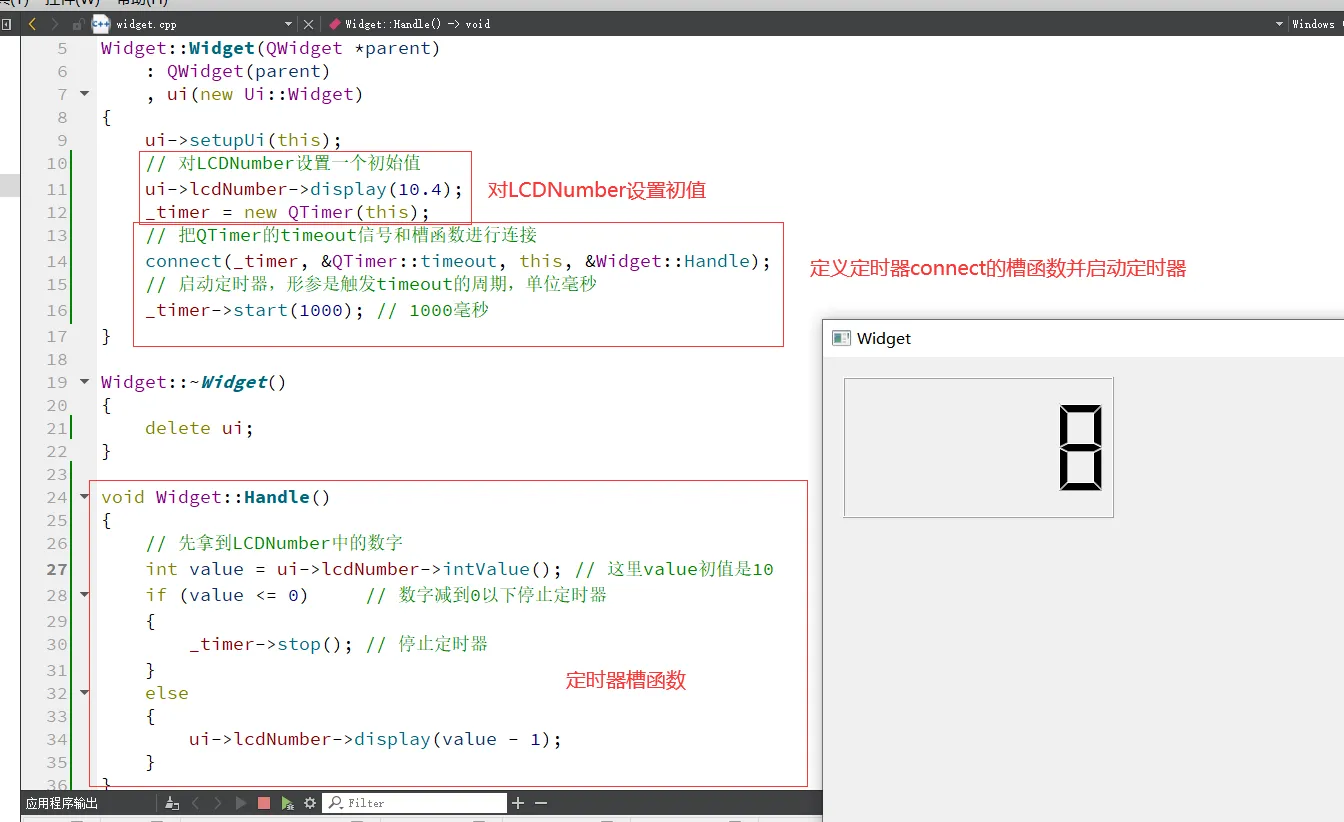This screenshot has height=822, width=1344.
Task: Toggle the lock icon next to widget.cpp tab
Action: 76,23
